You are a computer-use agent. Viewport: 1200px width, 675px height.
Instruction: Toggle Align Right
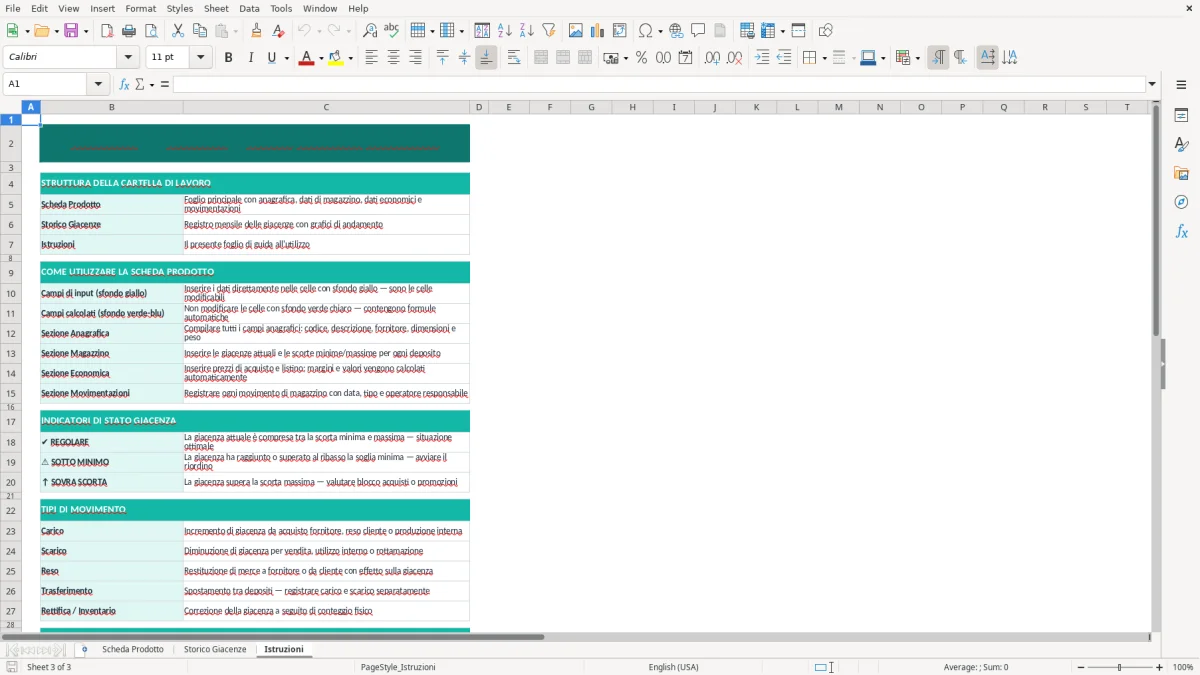click(x=415, y=58)
